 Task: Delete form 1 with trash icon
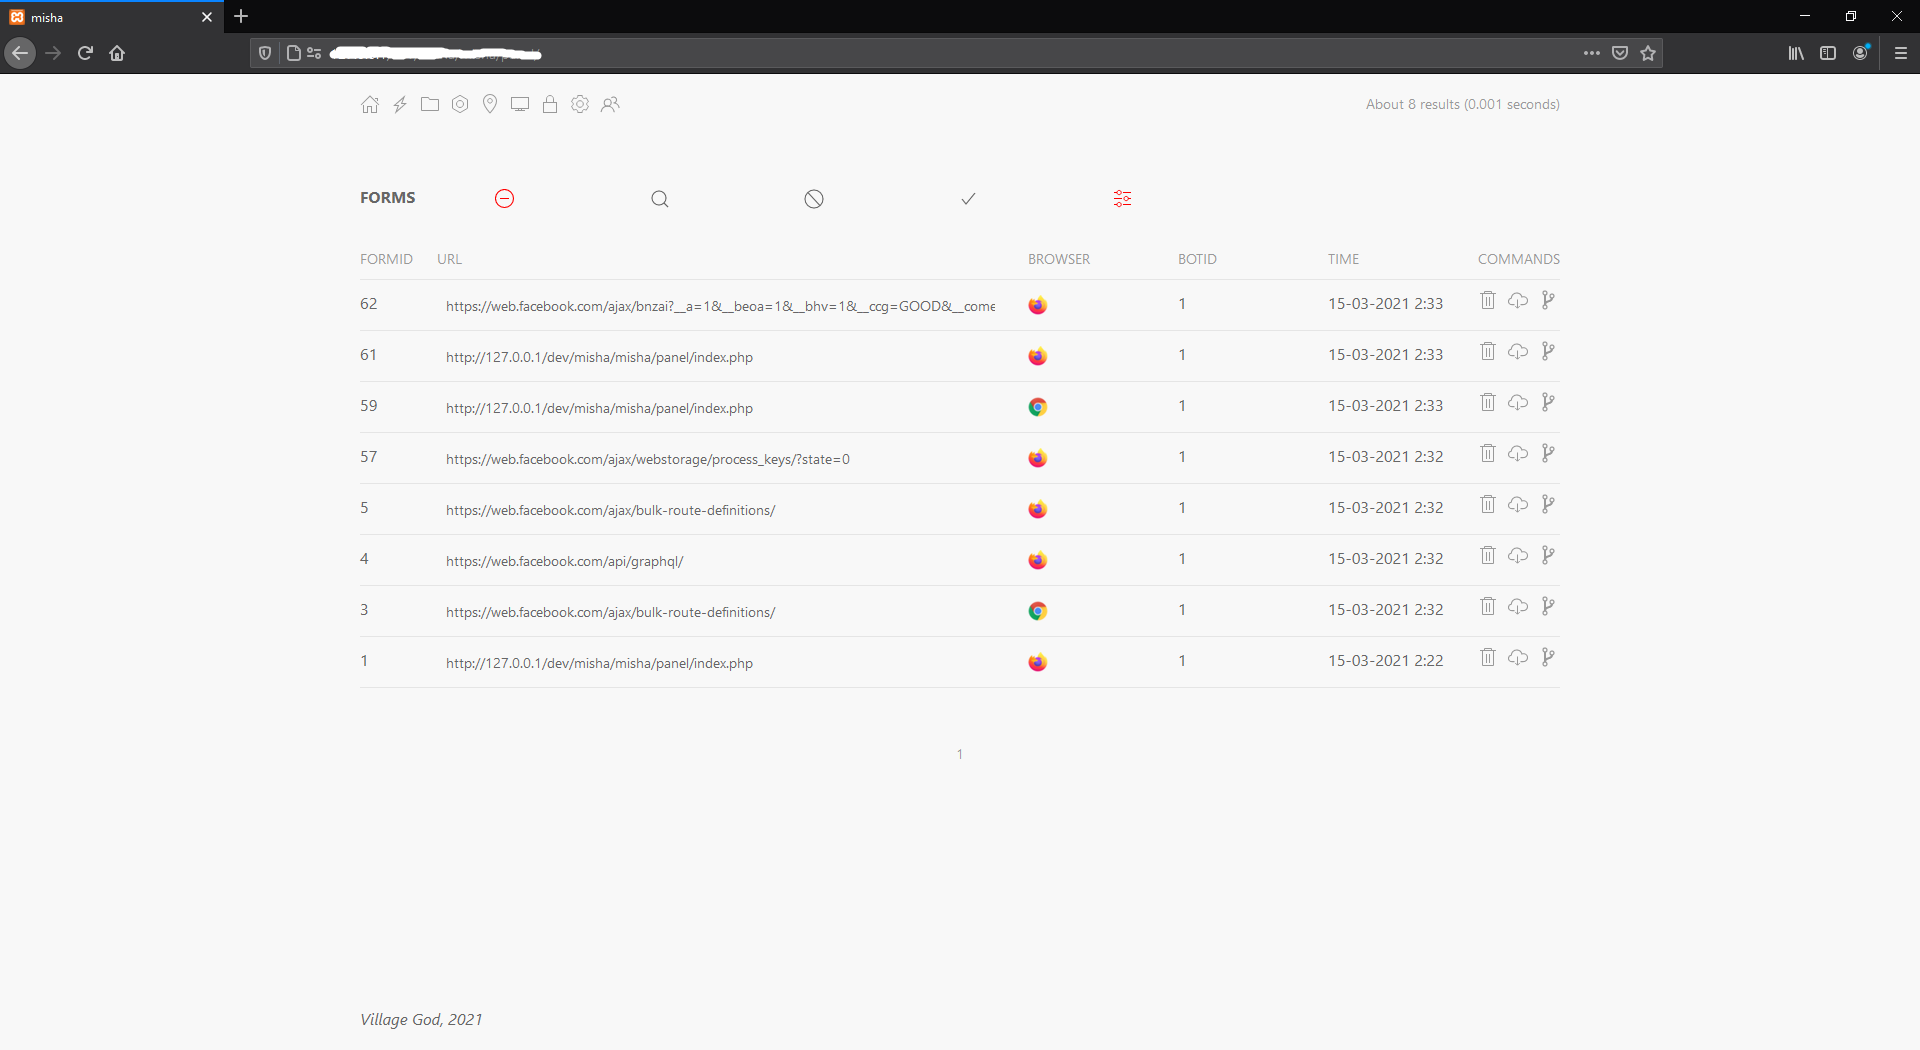1488,657
